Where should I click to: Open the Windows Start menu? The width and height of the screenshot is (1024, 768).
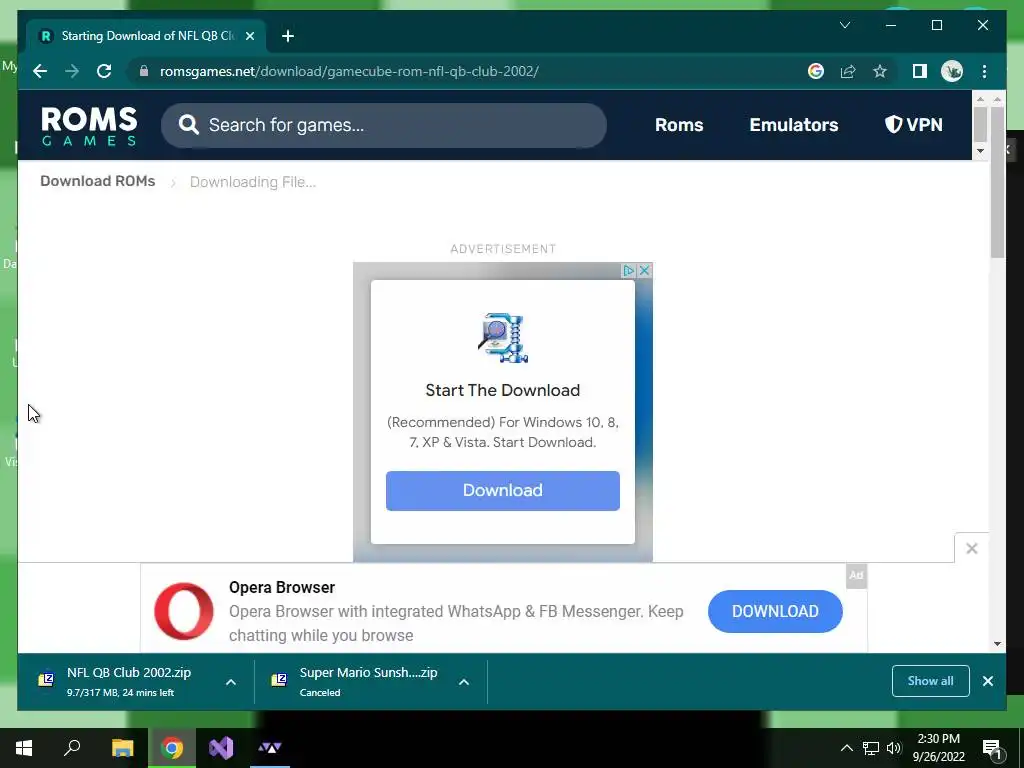click(x=24, y=748)
